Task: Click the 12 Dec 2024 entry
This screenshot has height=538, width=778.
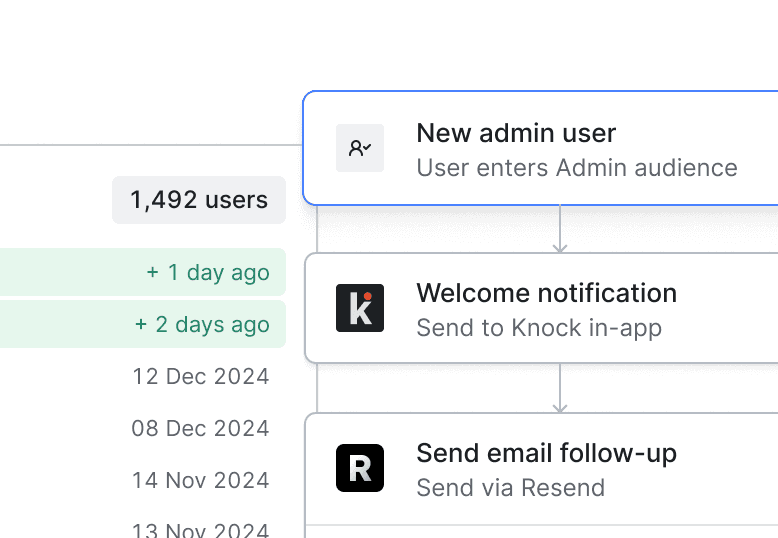Action: [x=201, y=377]
